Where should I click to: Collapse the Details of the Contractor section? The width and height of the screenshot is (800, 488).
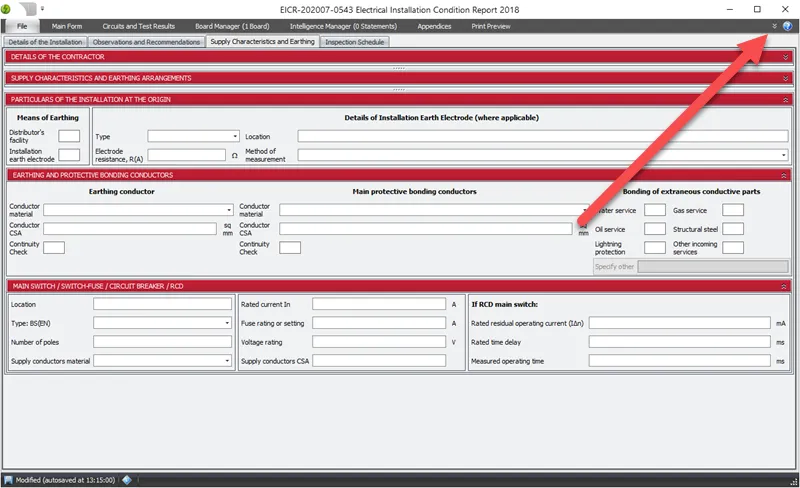pos(786,57)
